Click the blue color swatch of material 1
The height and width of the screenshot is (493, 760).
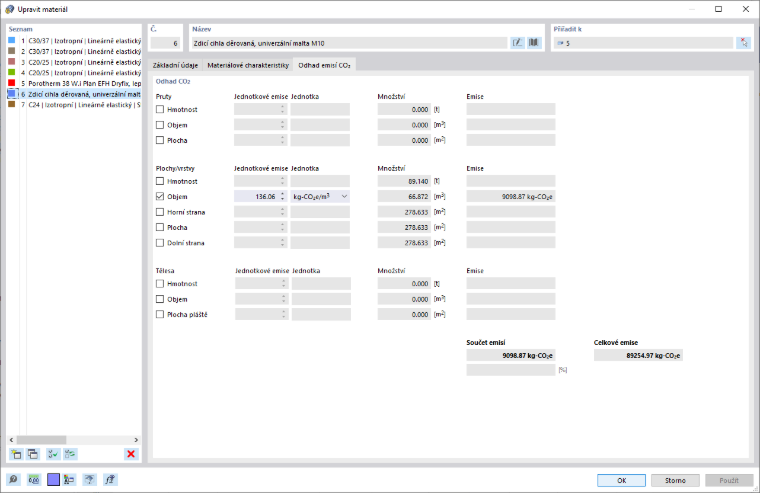(x=12, y=41)
